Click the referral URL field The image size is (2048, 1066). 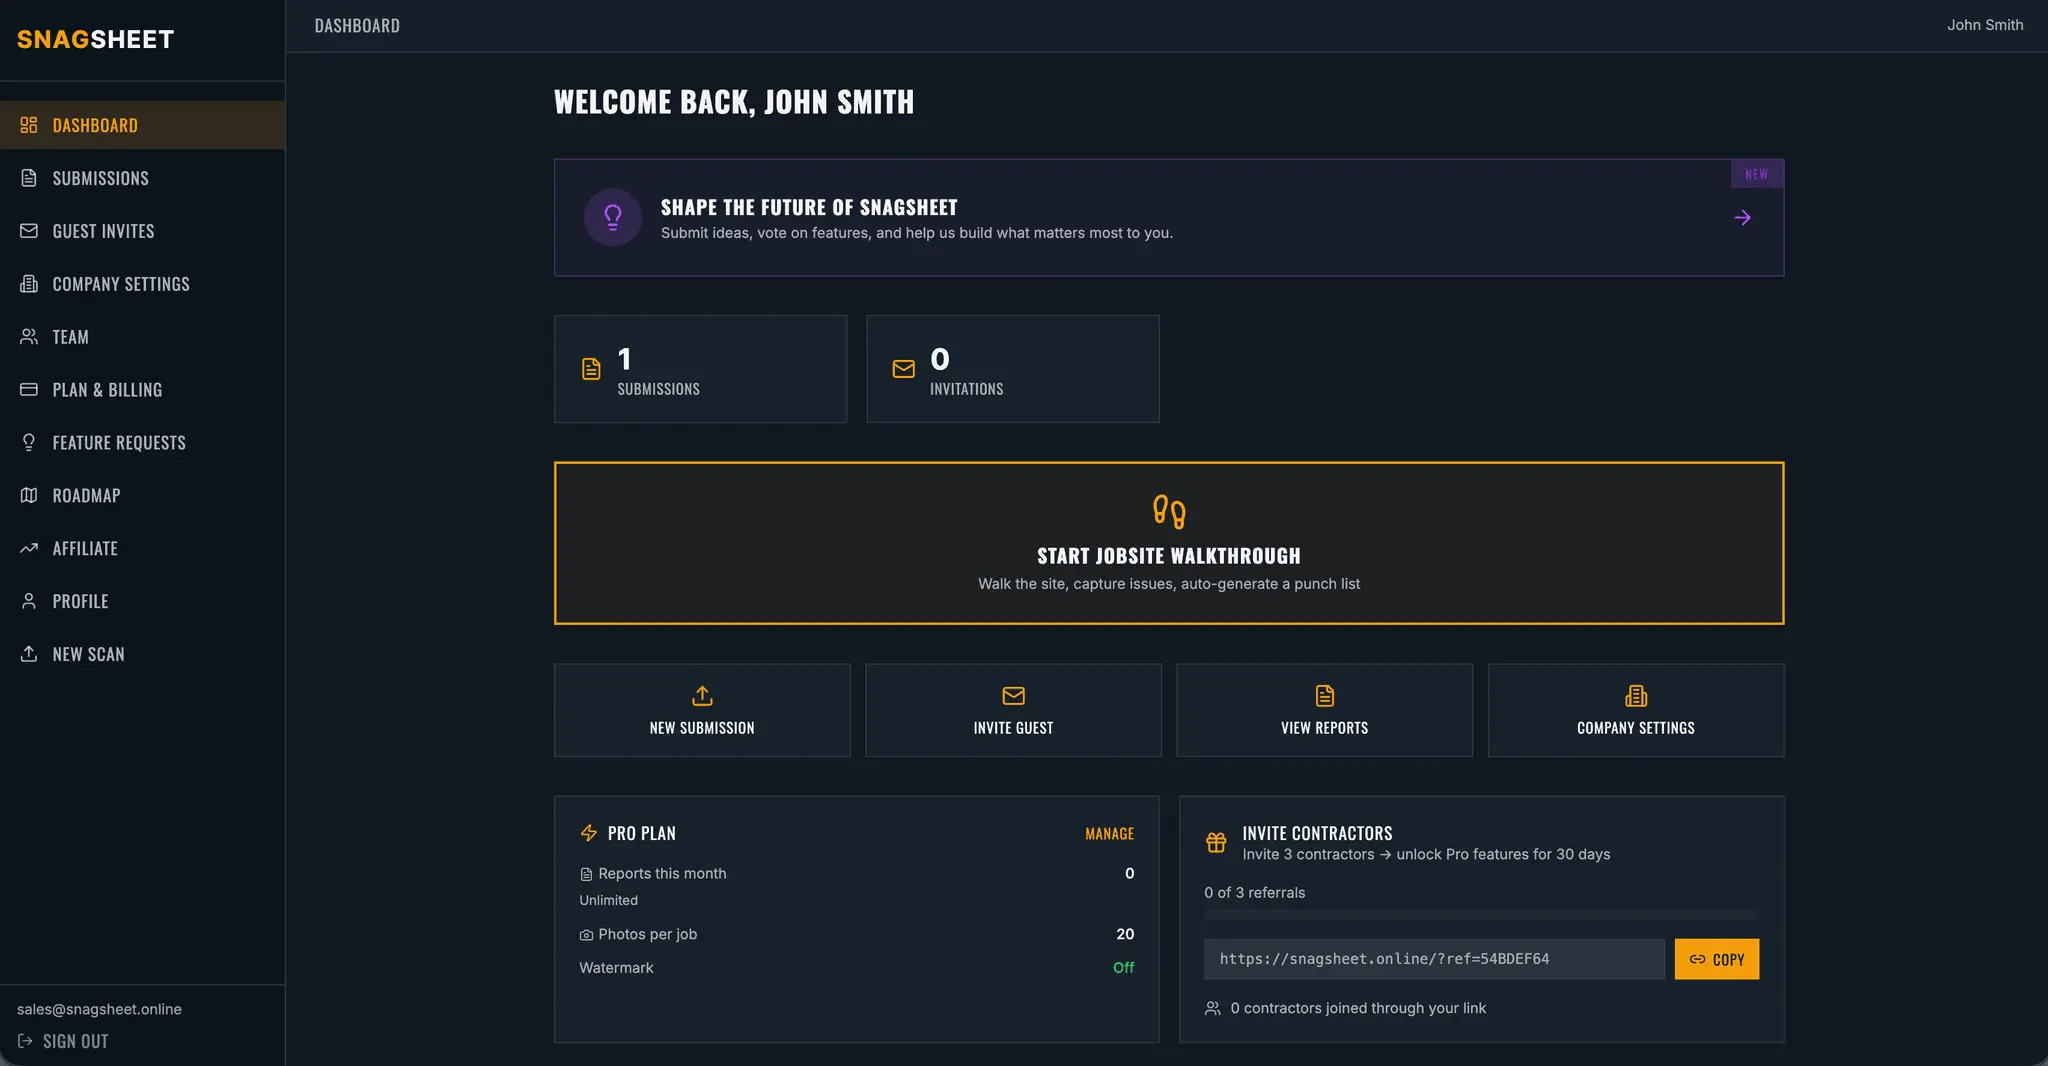(1435, 959)
